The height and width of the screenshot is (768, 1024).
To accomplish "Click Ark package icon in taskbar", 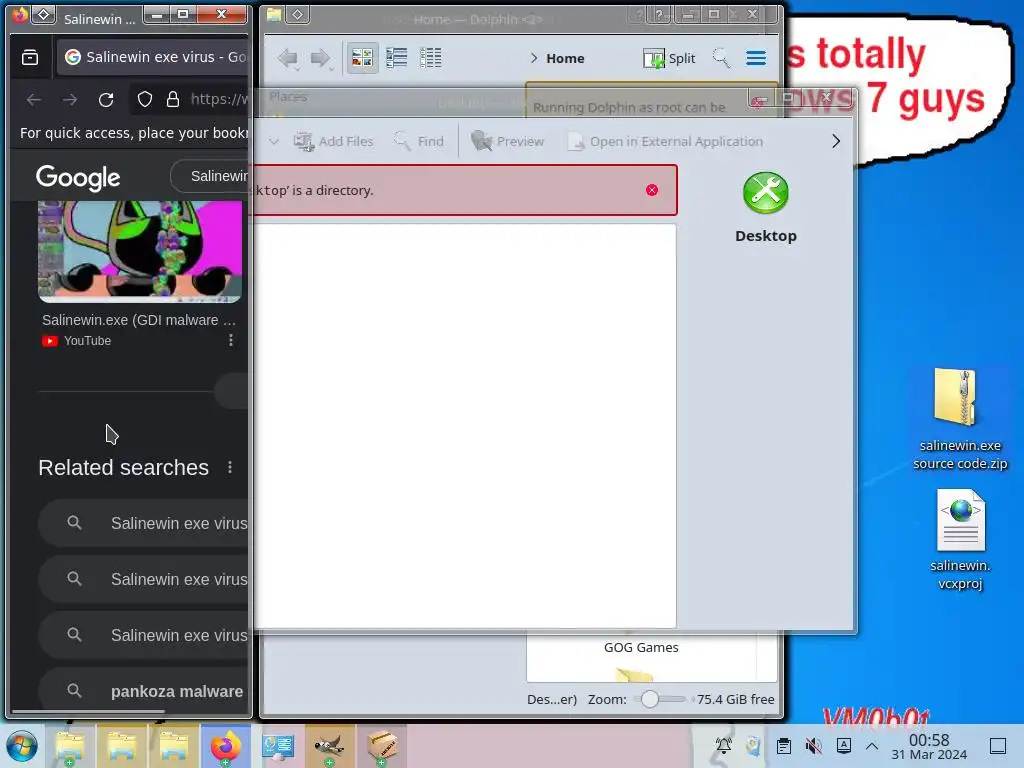I will (381, 746).
